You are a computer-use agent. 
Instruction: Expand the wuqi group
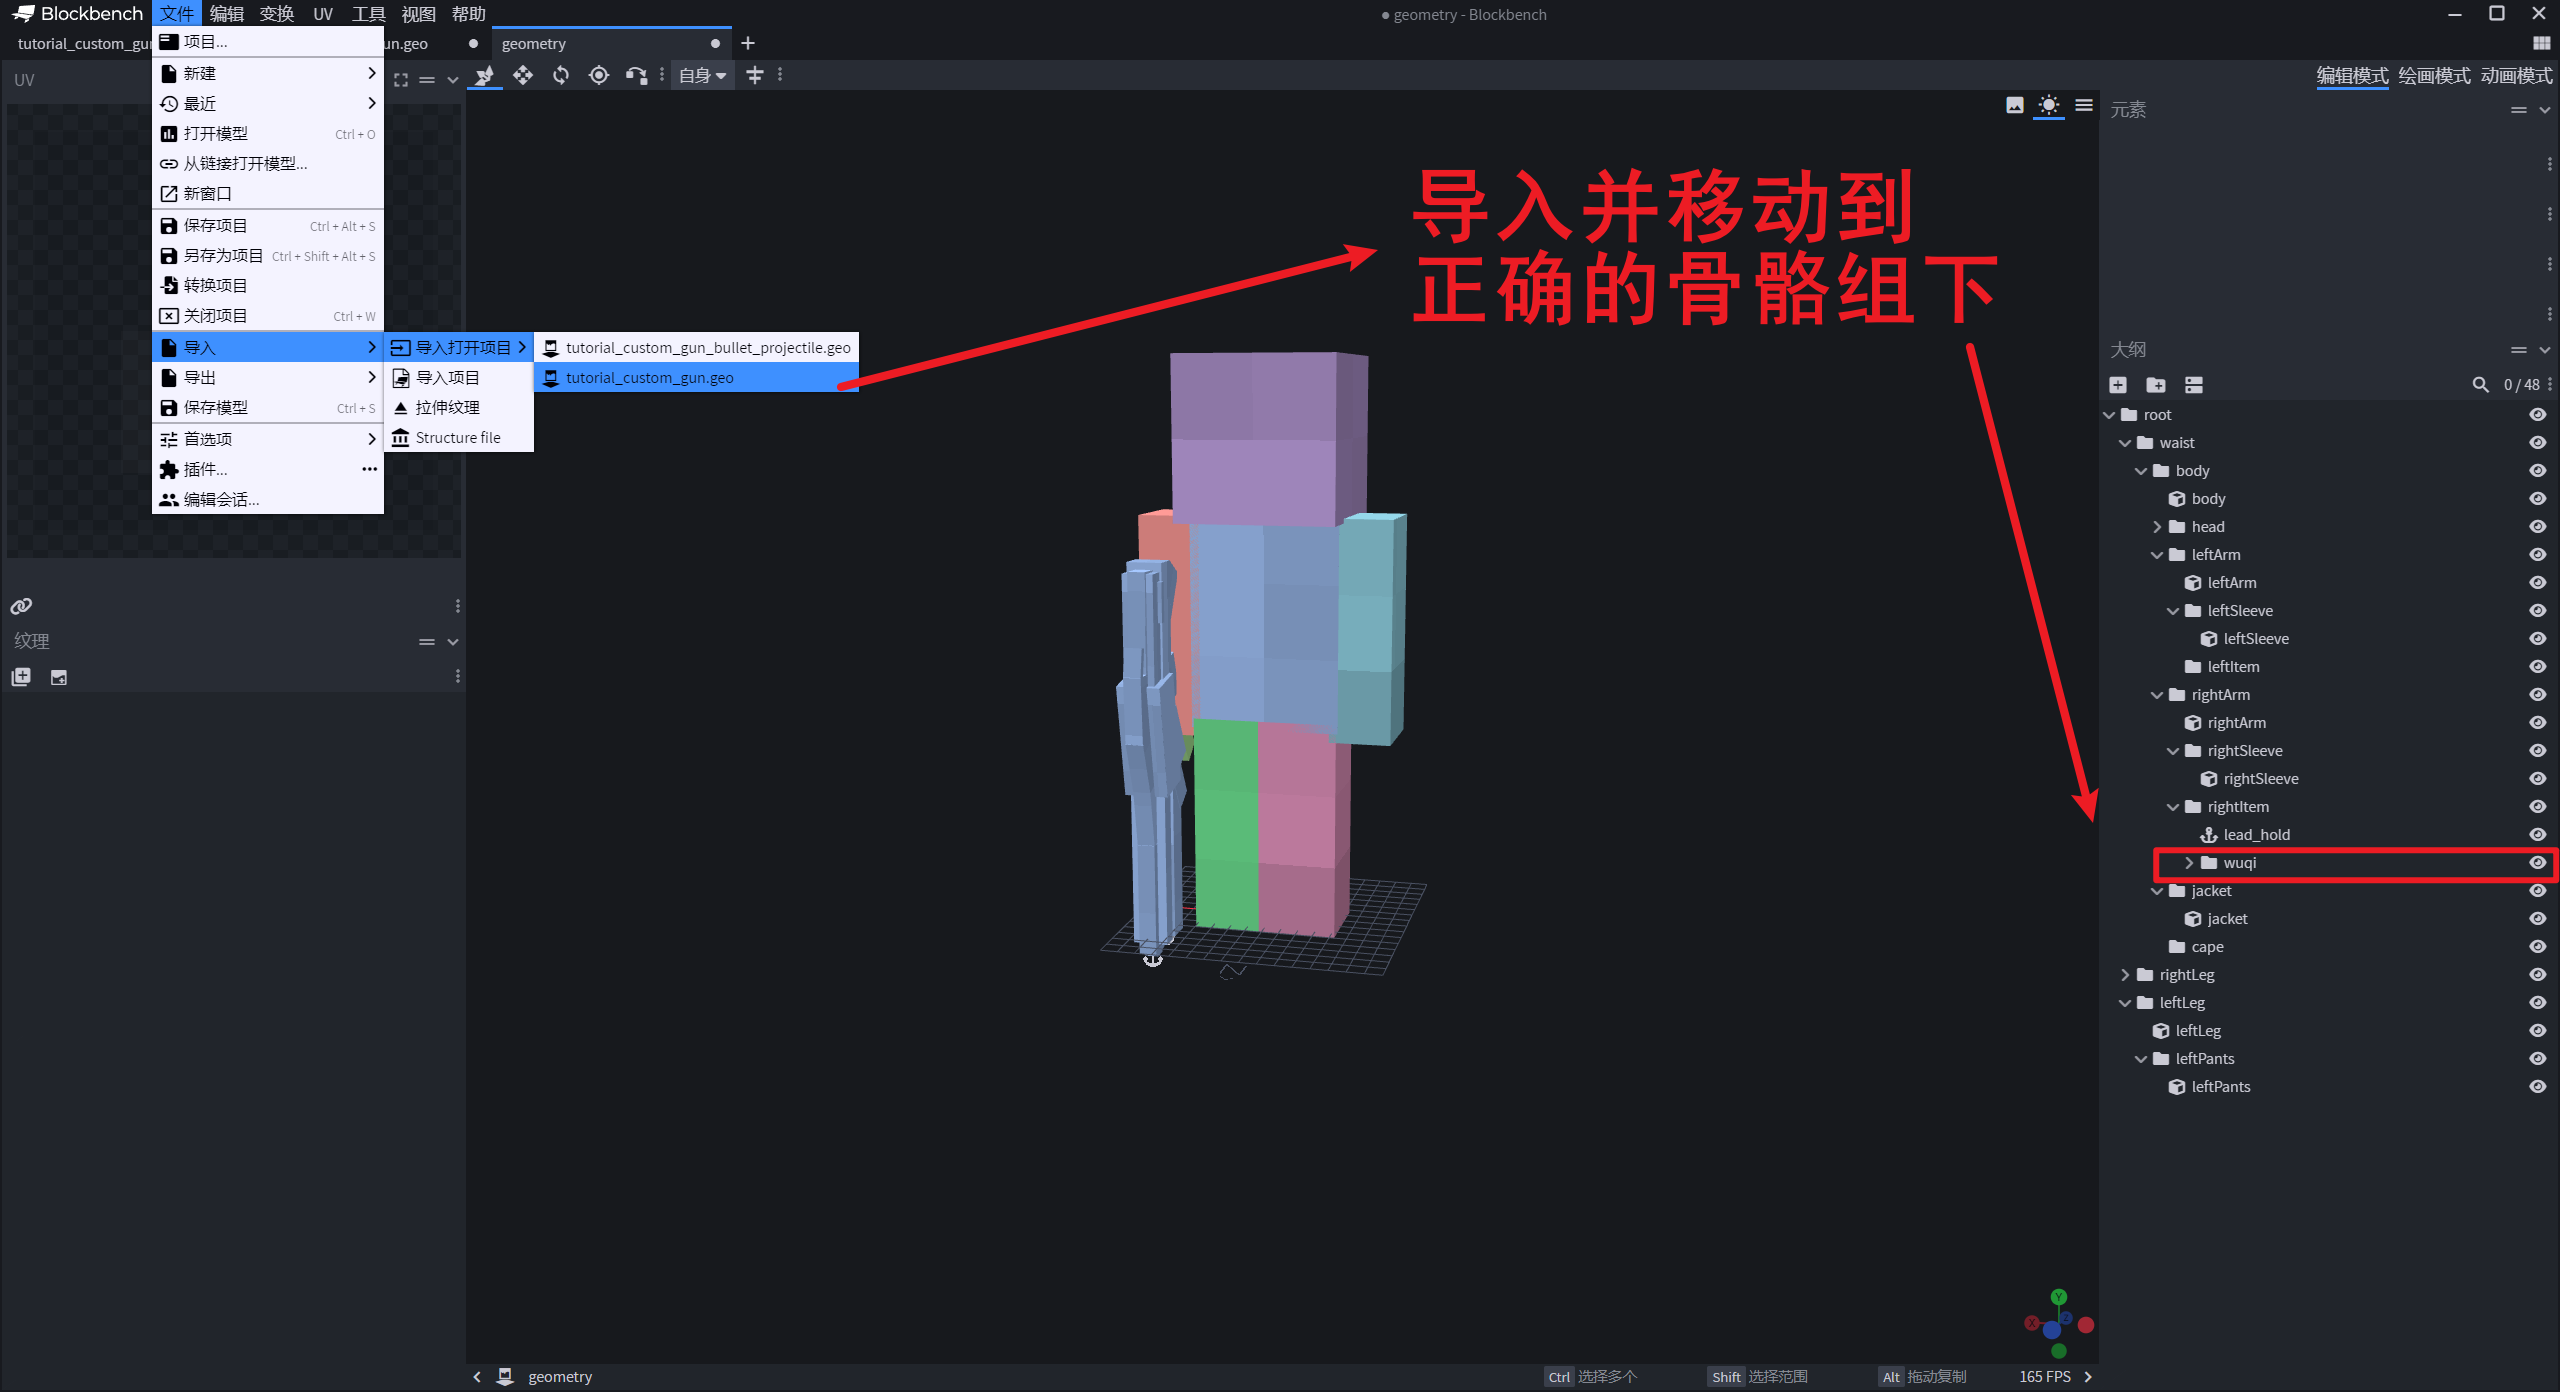pos(2189,863)
